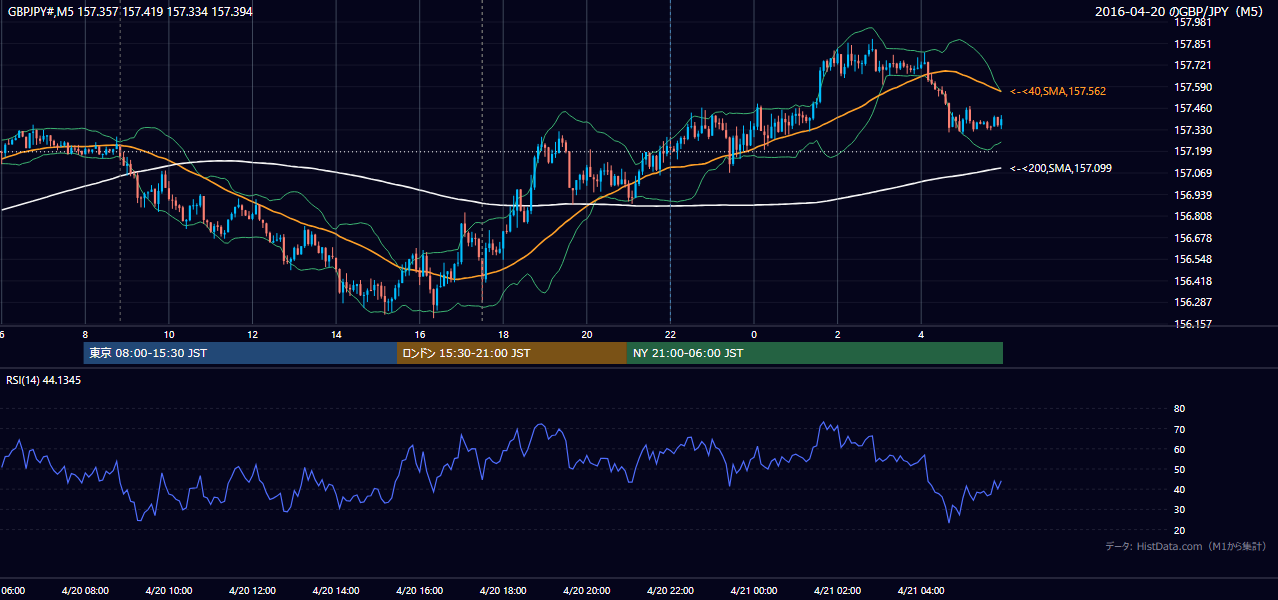Click the RSI scale value 50
The image size is (1278, 600).
(1179, 469)
